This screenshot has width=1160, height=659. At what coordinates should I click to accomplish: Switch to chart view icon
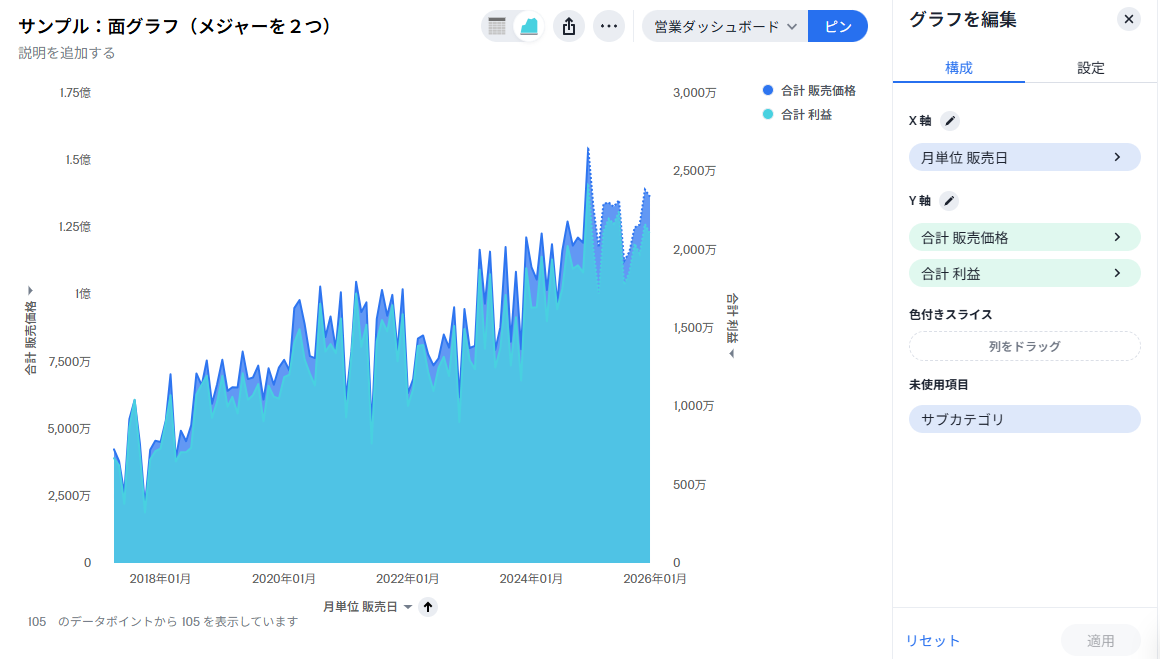pyautogui.click(x=529, y=27)
